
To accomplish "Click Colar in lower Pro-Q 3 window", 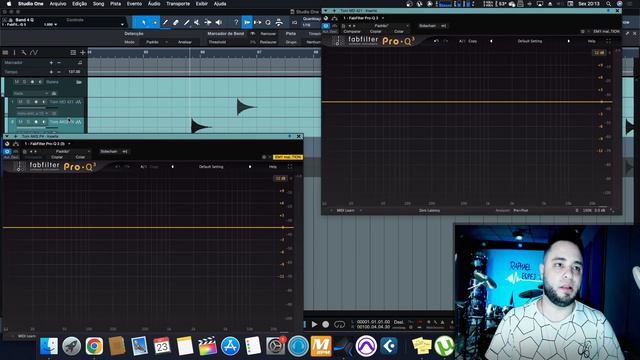I will tap(80, 157).
